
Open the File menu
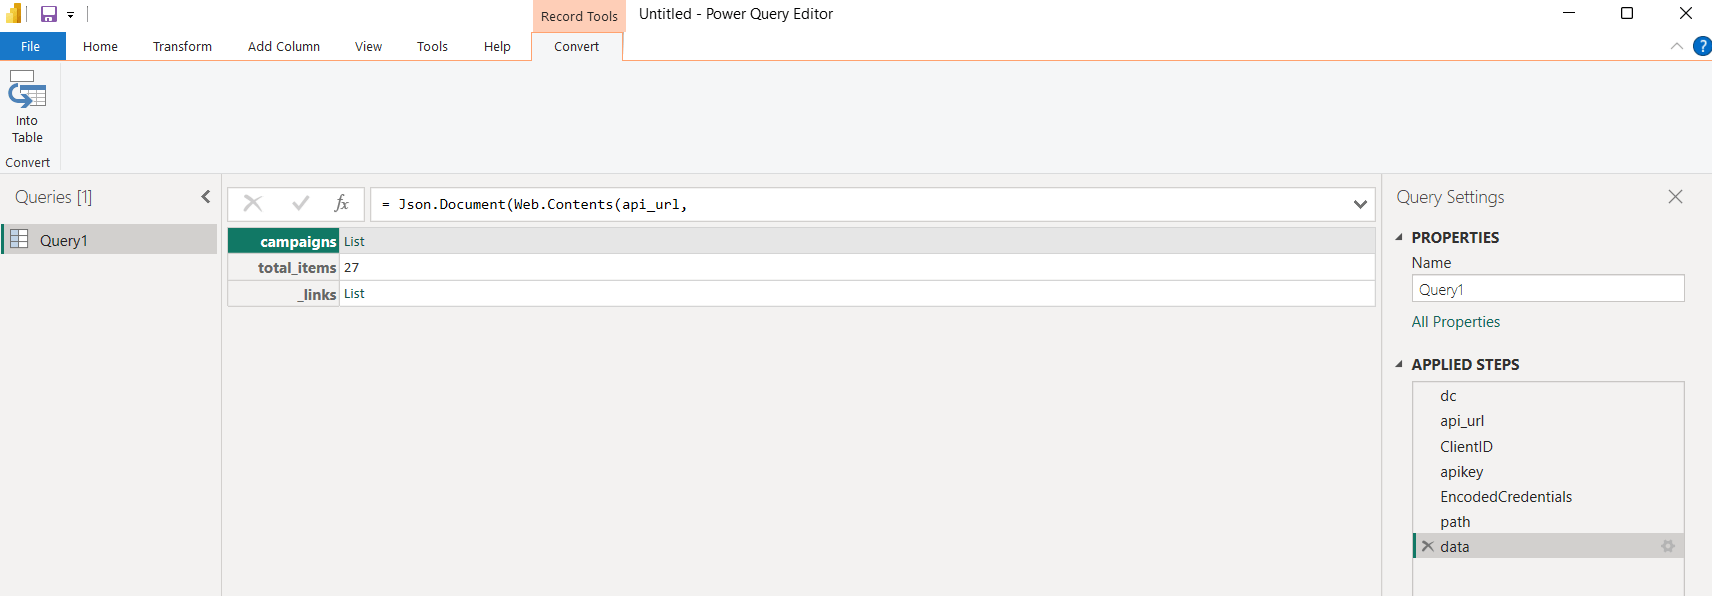coord(31,46)
